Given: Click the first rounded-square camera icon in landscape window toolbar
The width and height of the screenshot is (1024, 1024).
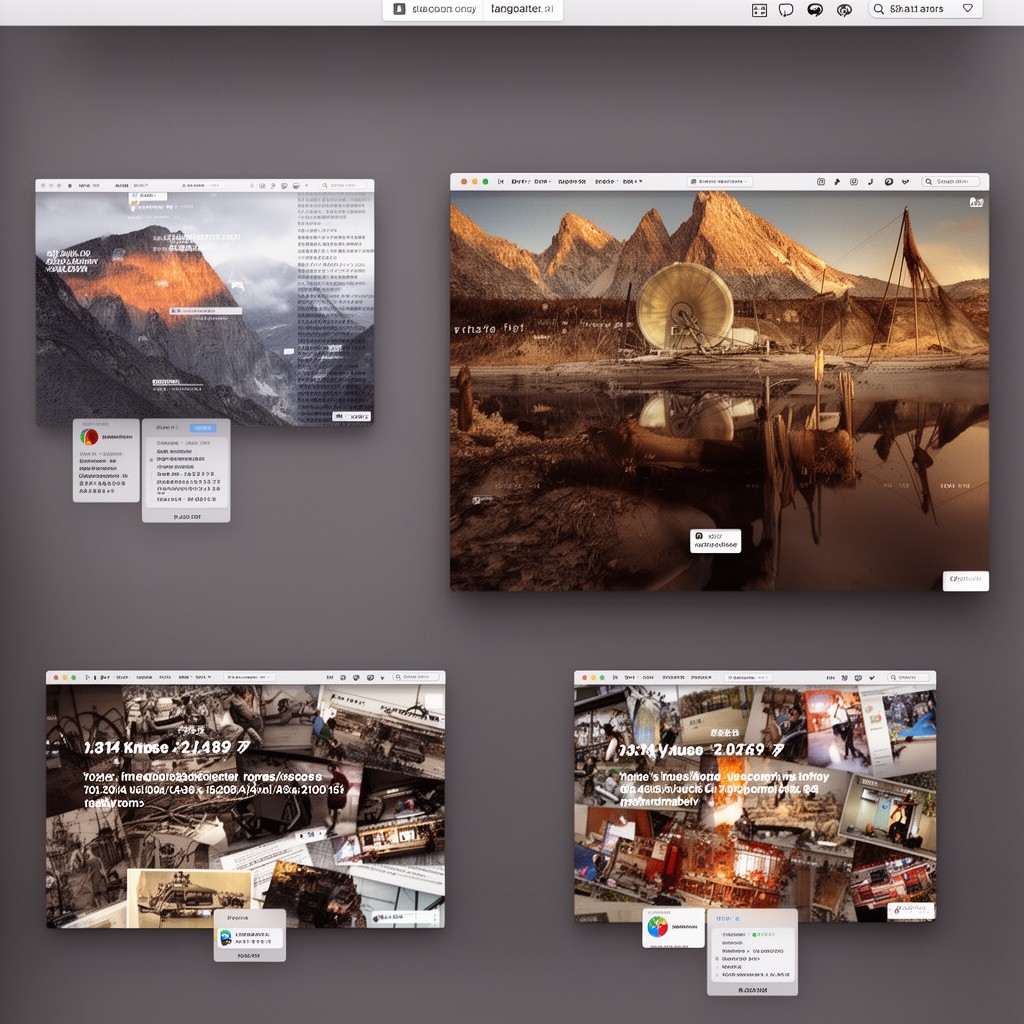Looking at the screenshot, I should pos(821,182).
